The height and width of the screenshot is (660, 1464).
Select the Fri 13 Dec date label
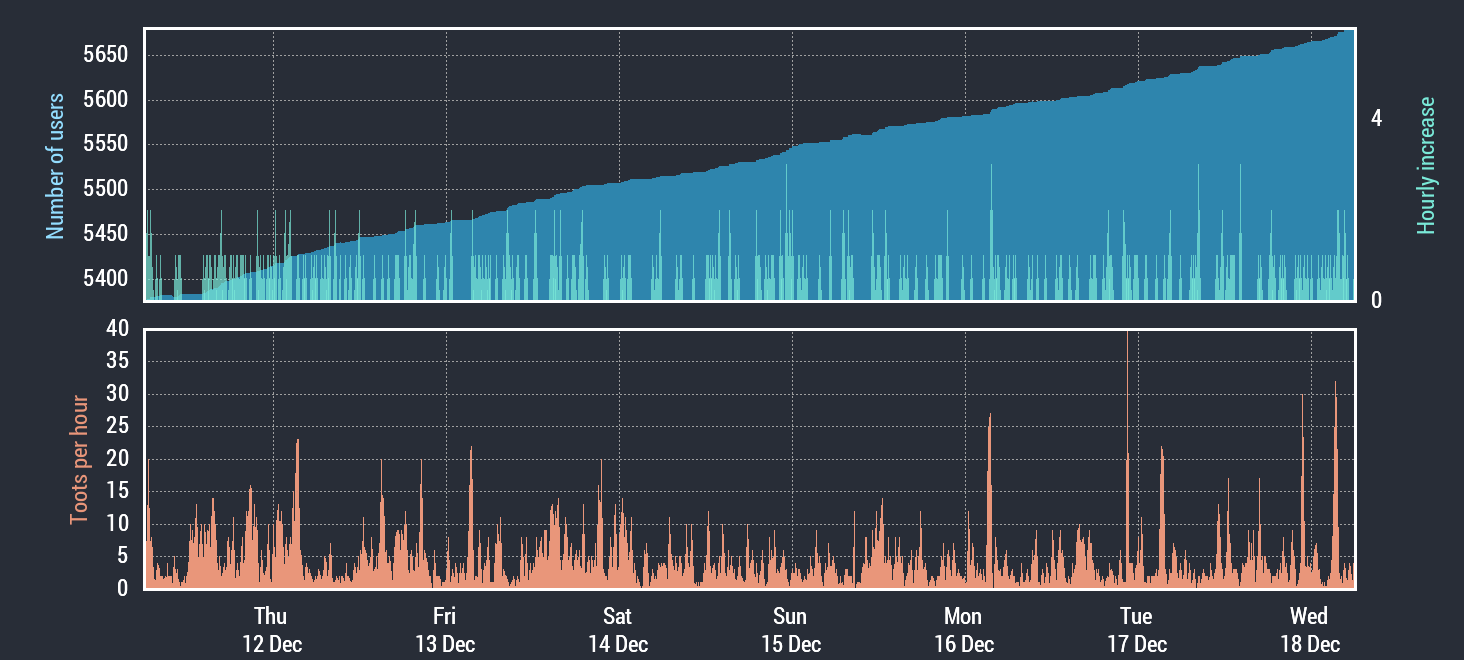[x=445, y=629]
